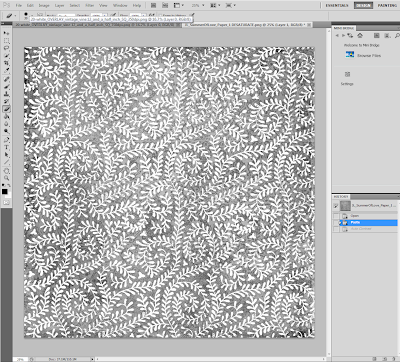Viewport: 400px width, 362px height.
Task: Toggle Erase to History checkbox
Action: coord(160,15)
